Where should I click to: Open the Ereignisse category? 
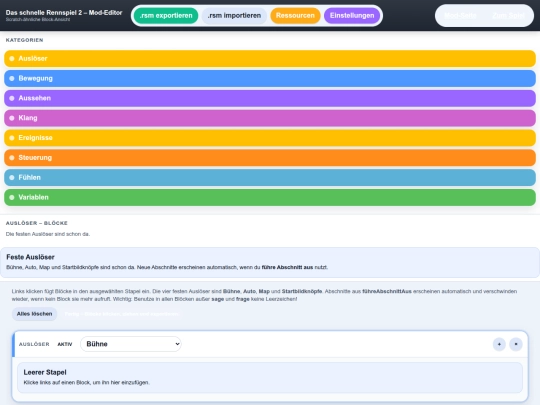click(x=270, y=138)
